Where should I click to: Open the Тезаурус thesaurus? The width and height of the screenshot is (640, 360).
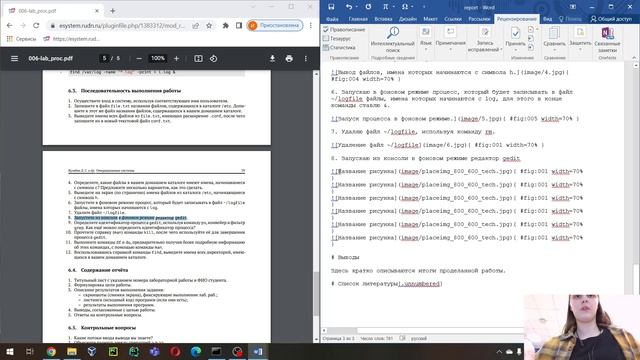pyautogui.click(x=337, y=38)
